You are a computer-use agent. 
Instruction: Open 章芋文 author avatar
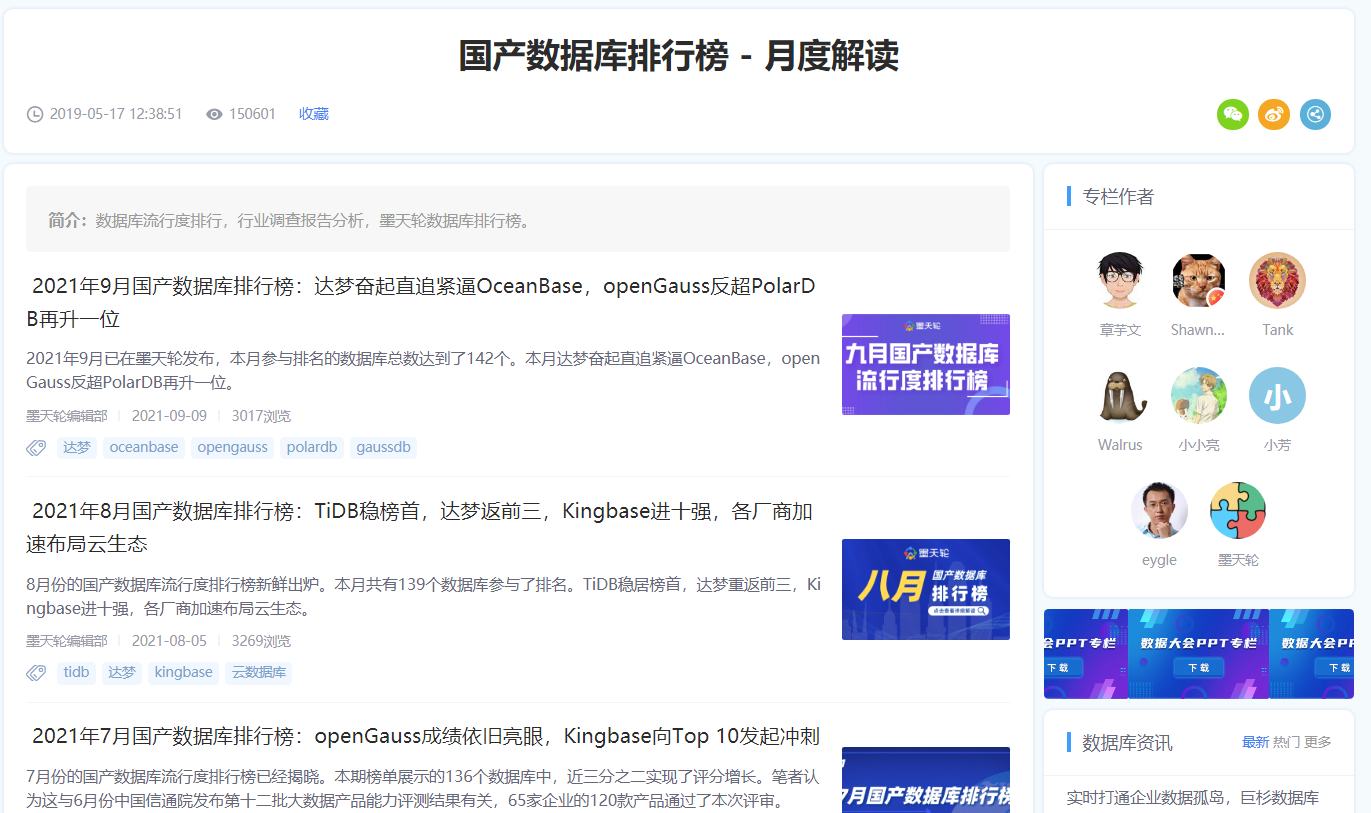pos(1120,281)
